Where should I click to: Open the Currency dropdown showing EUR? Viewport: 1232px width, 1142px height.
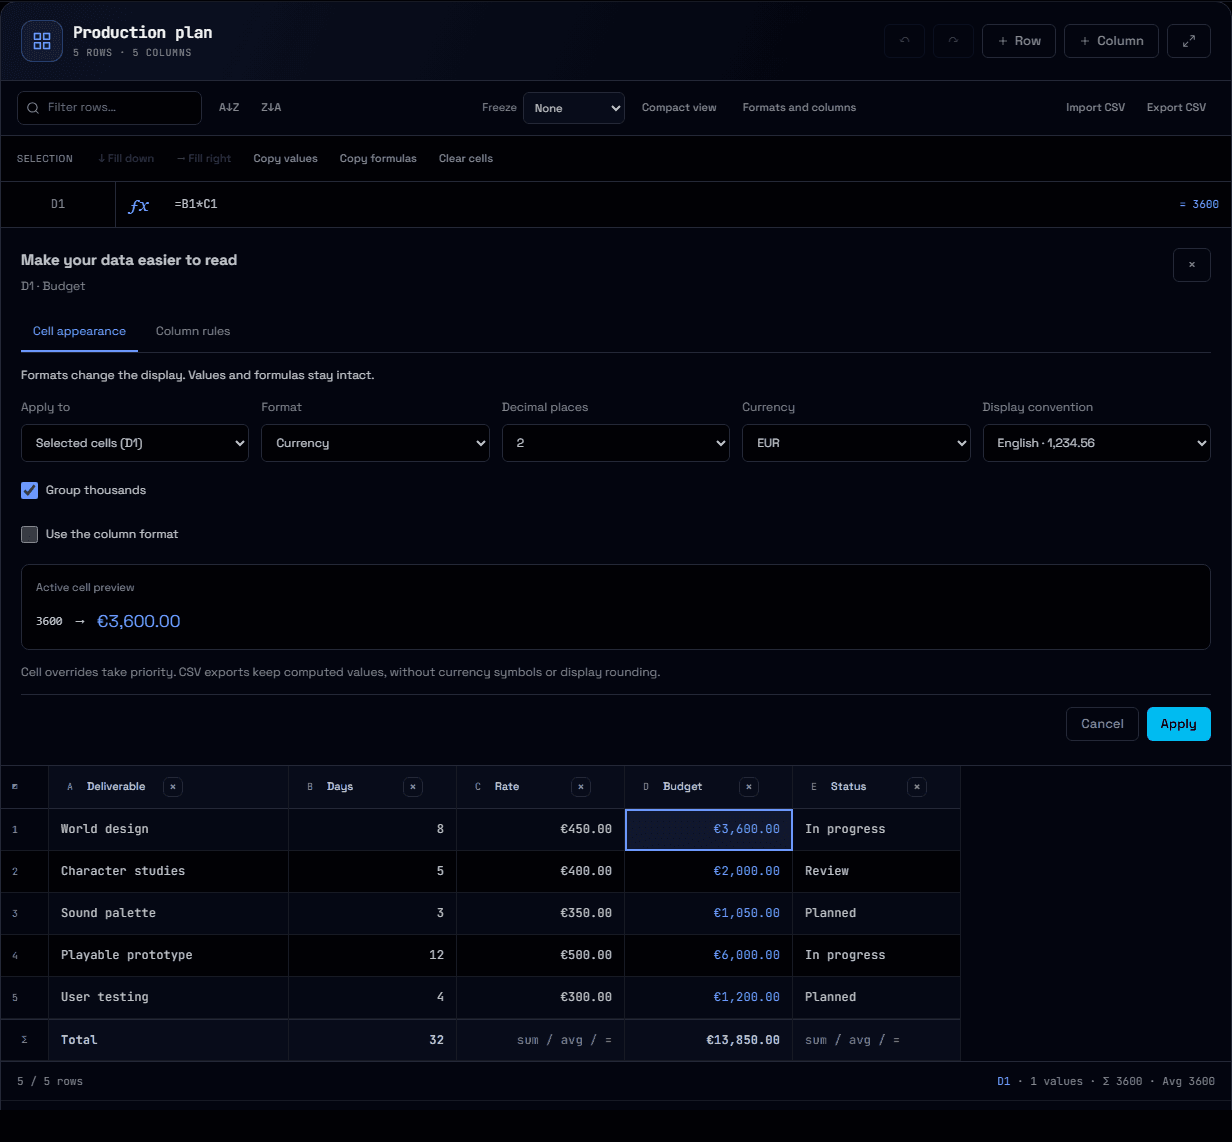856,443
